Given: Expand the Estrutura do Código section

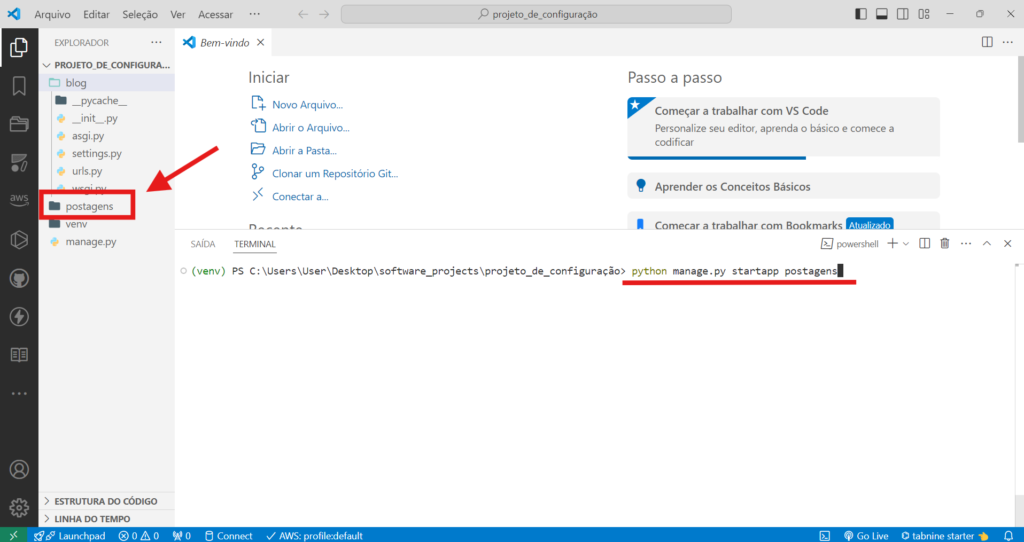Looking at the screenshot, I should pyautogui.click(x=105, y=501).
